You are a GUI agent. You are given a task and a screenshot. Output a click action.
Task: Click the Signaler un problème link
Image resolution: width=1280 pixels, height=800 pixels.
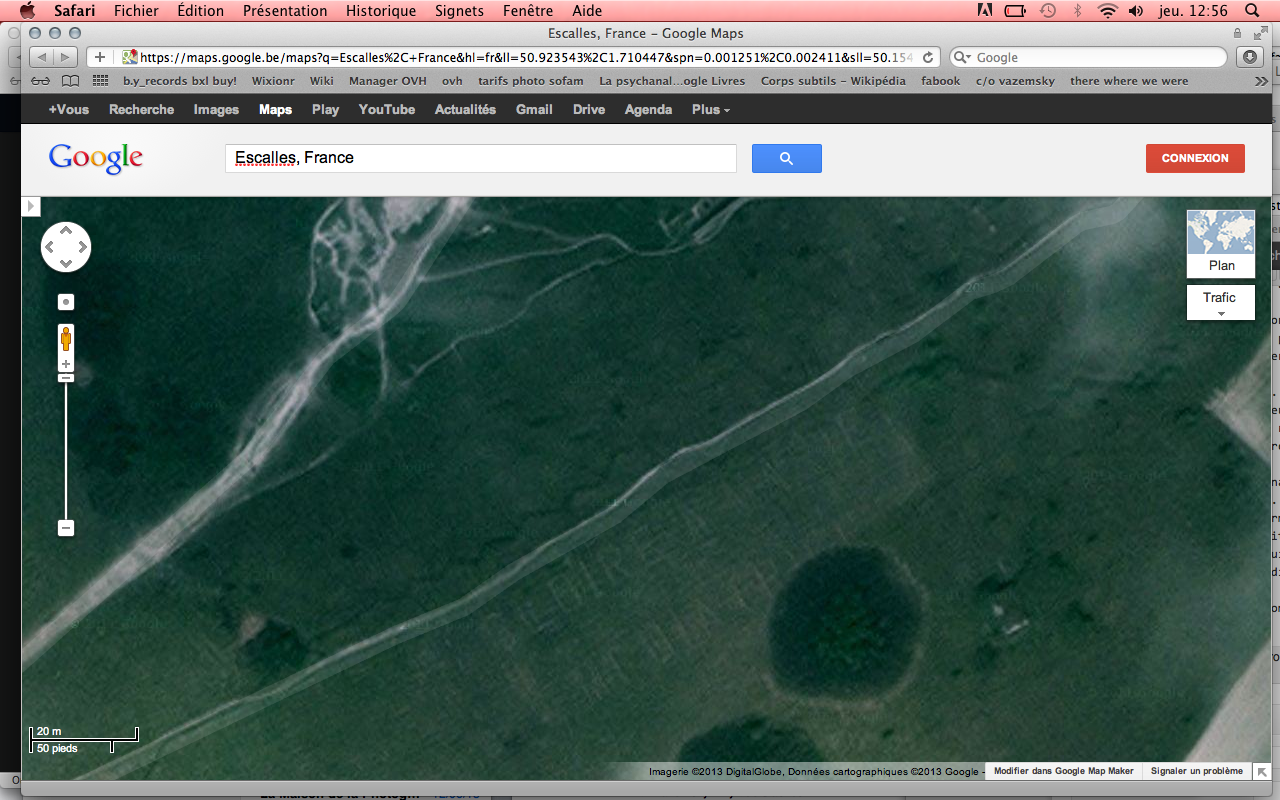click(x=1196, y=771)
